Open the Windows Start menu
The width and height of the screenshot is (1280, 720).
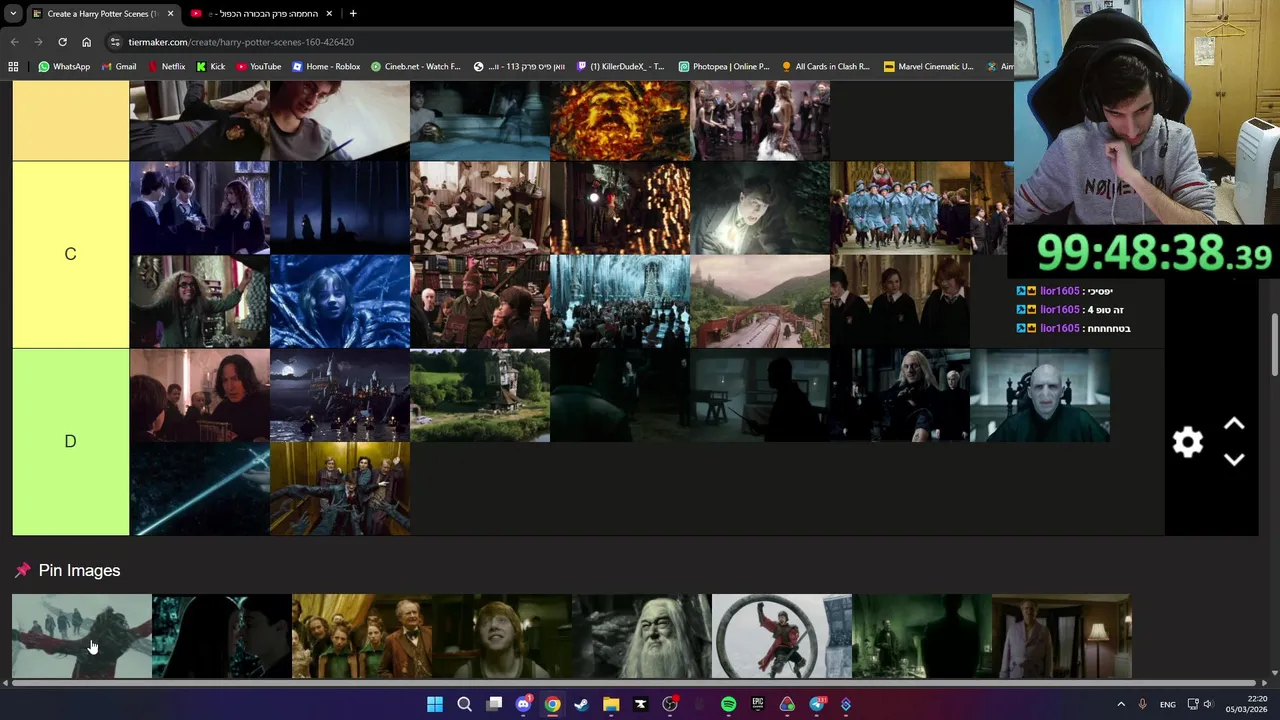pos(435,704)
